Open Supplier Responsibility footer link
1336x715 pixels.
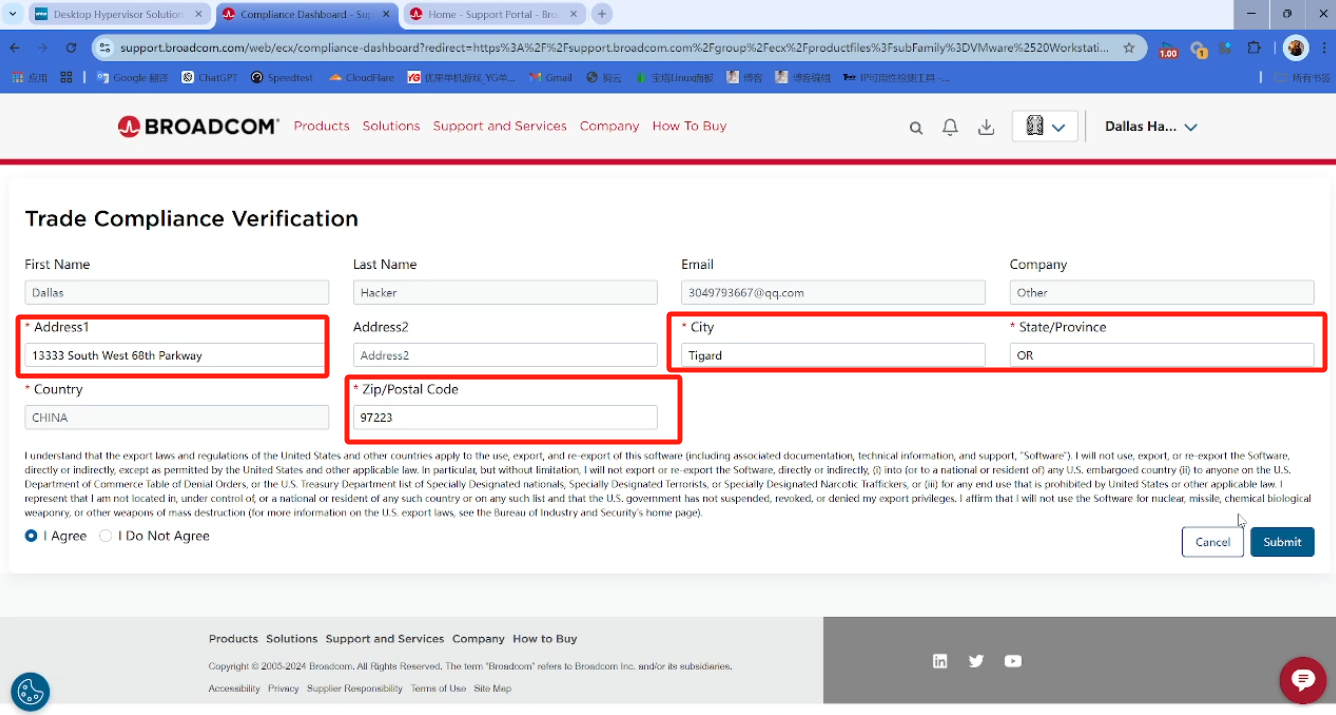(355, 688)
